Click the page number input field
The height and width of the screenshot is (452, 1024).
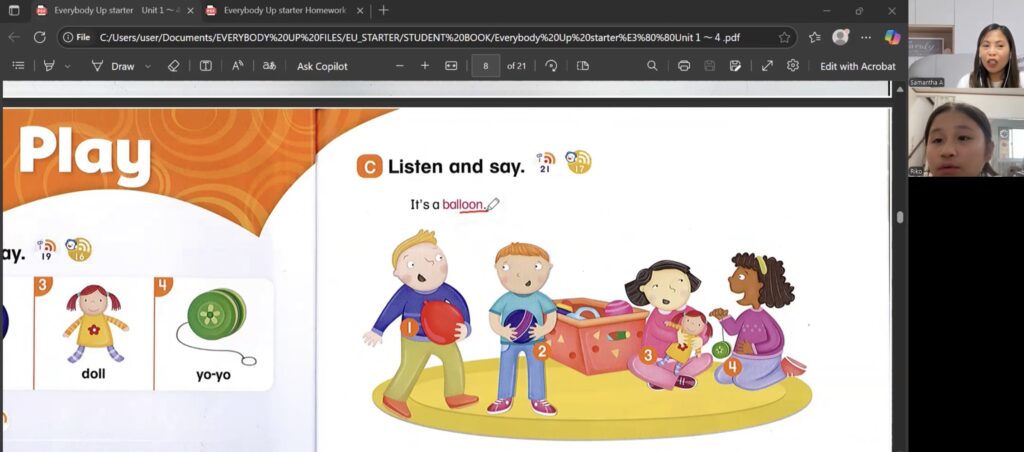click(x=485, y=66)
